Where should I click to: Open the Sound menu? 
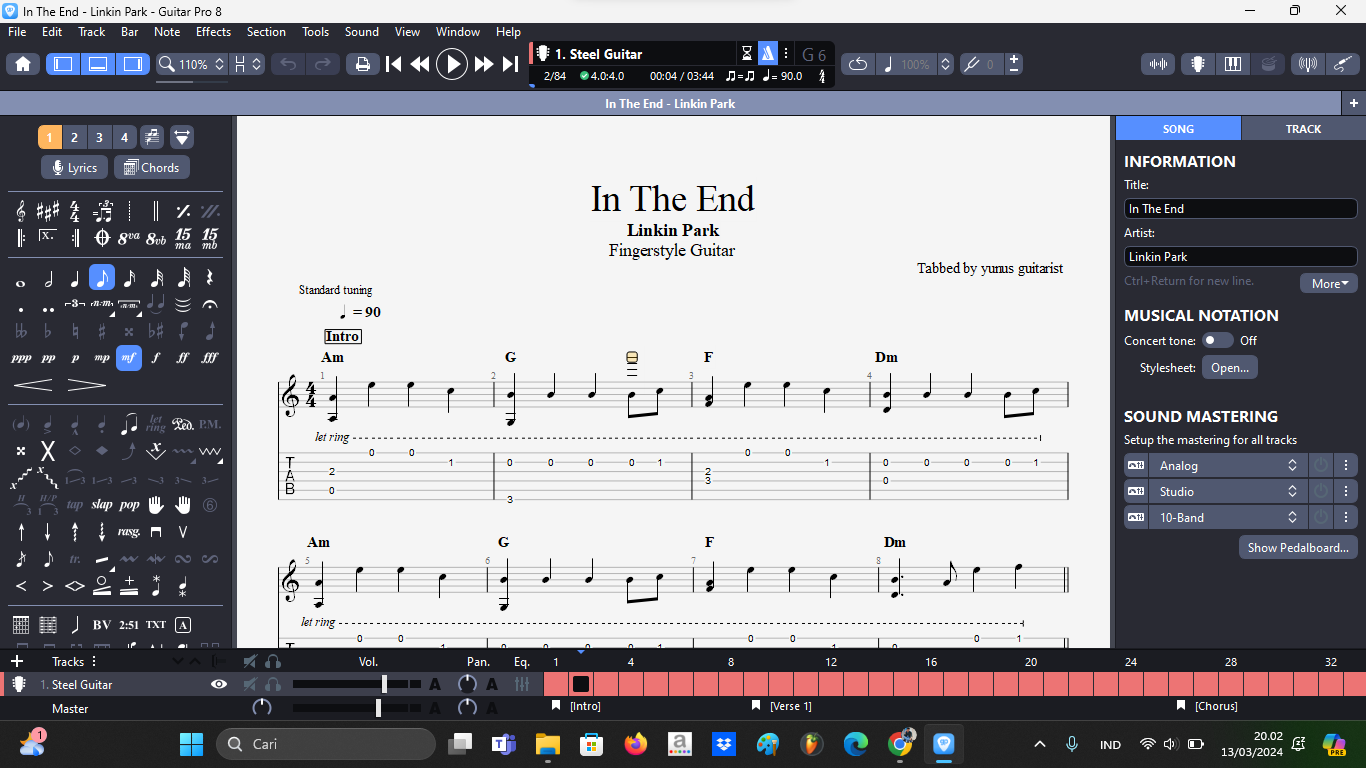coord(361,32)
